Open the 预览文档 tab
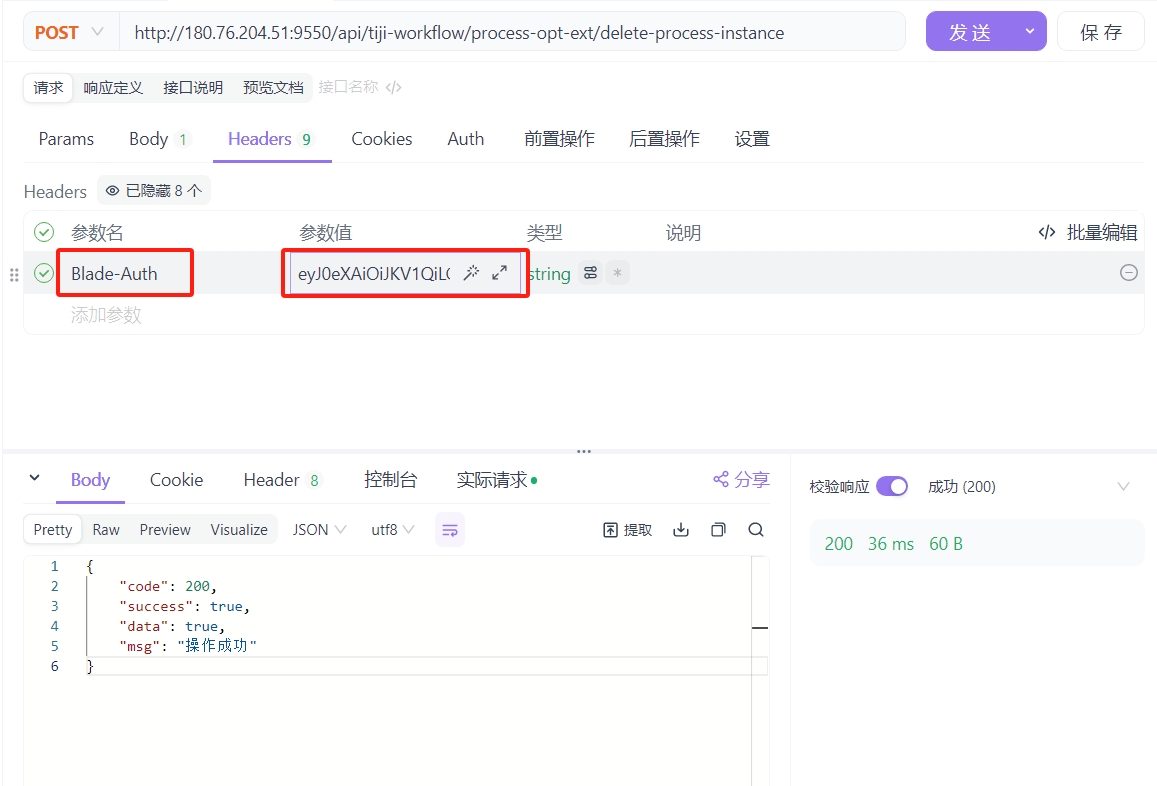The image size is (1157, 786). pos(273,88)
